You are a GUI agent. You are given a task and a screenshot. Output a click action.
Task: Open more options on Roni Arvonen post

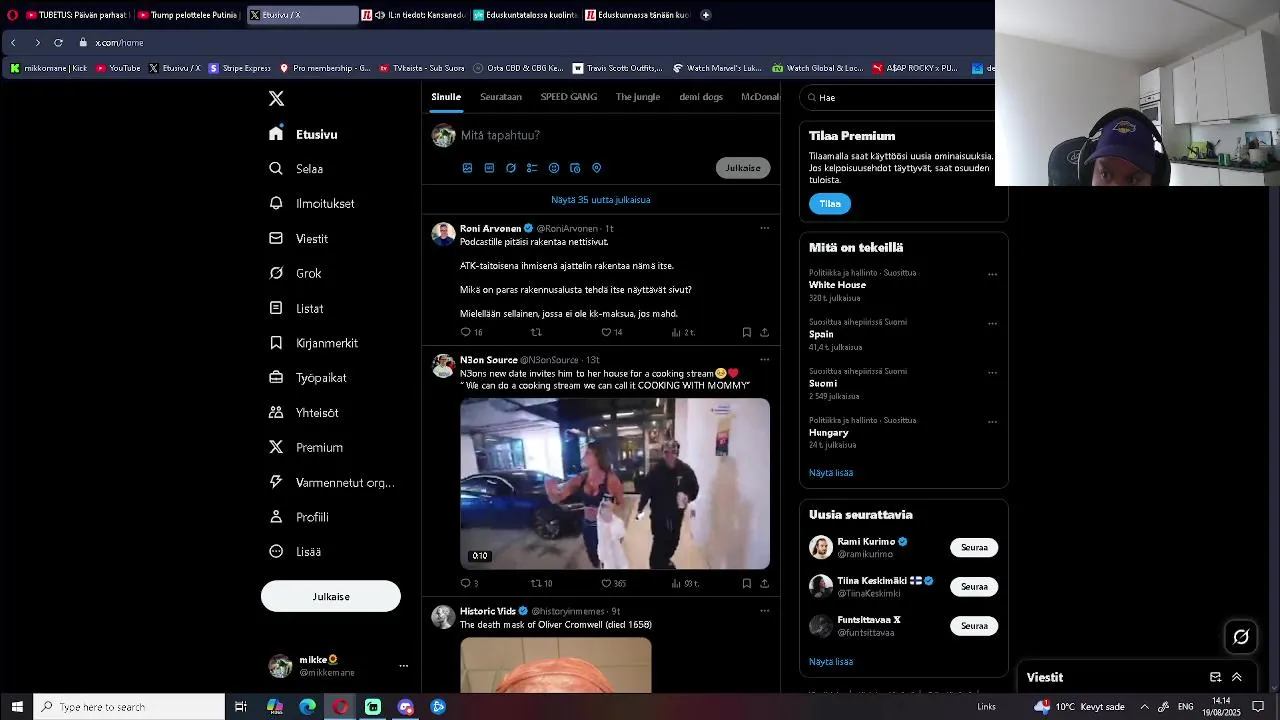click(765, 228)
